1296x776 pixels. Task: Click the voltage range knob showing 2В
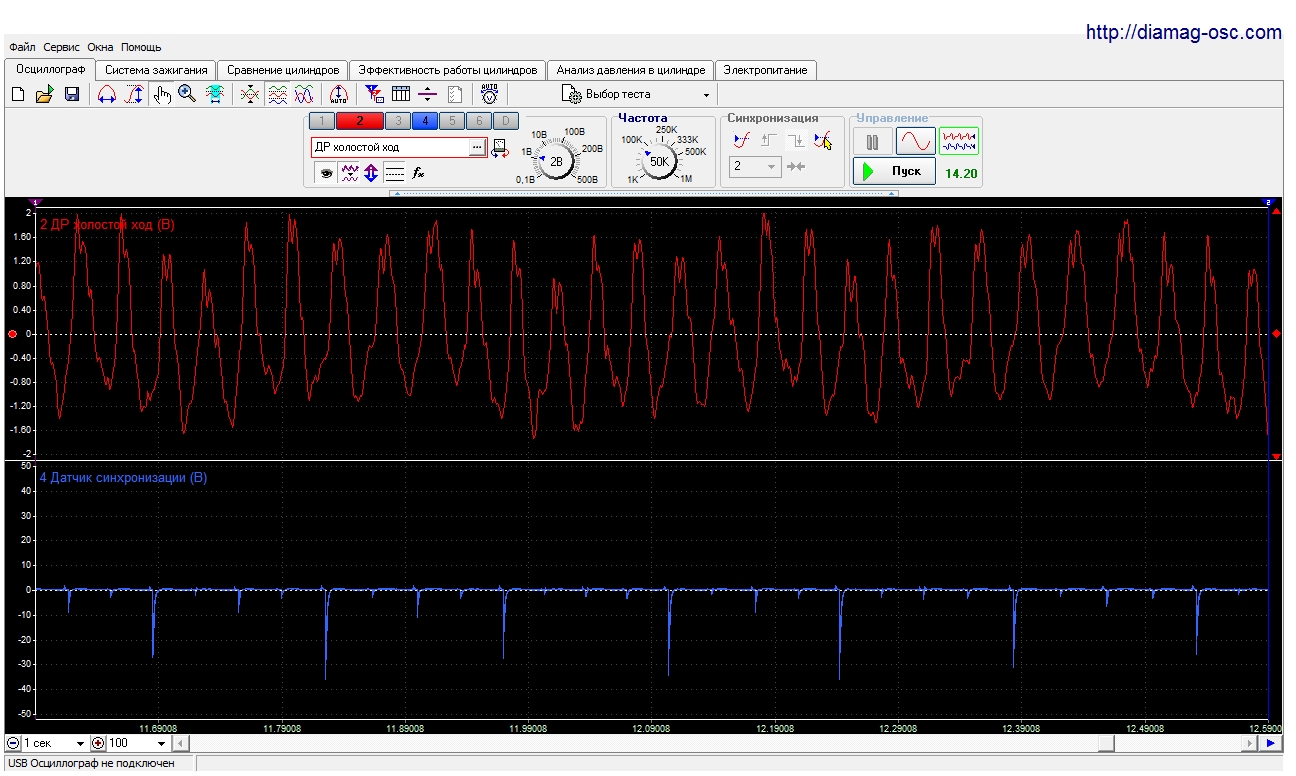(556, 160)
